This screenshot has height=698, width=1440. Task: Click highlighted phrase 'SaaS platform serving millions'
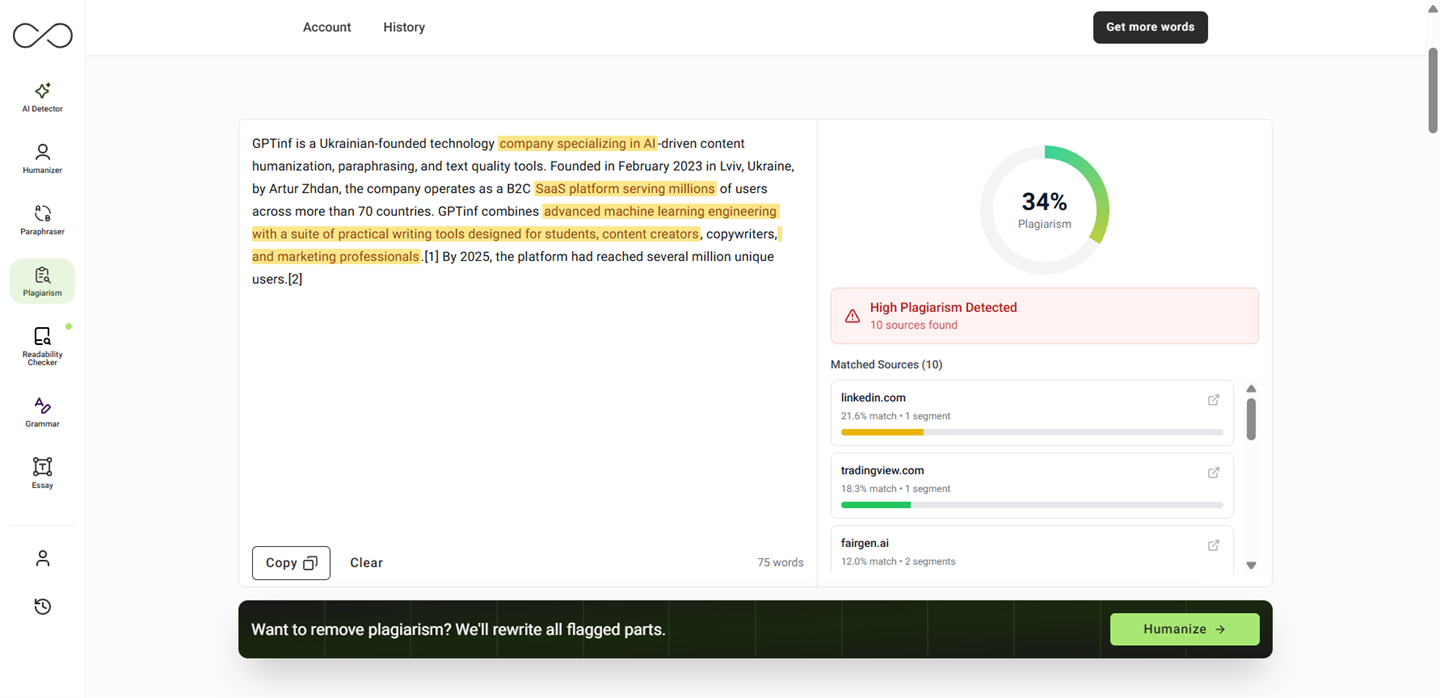[625, 188]
